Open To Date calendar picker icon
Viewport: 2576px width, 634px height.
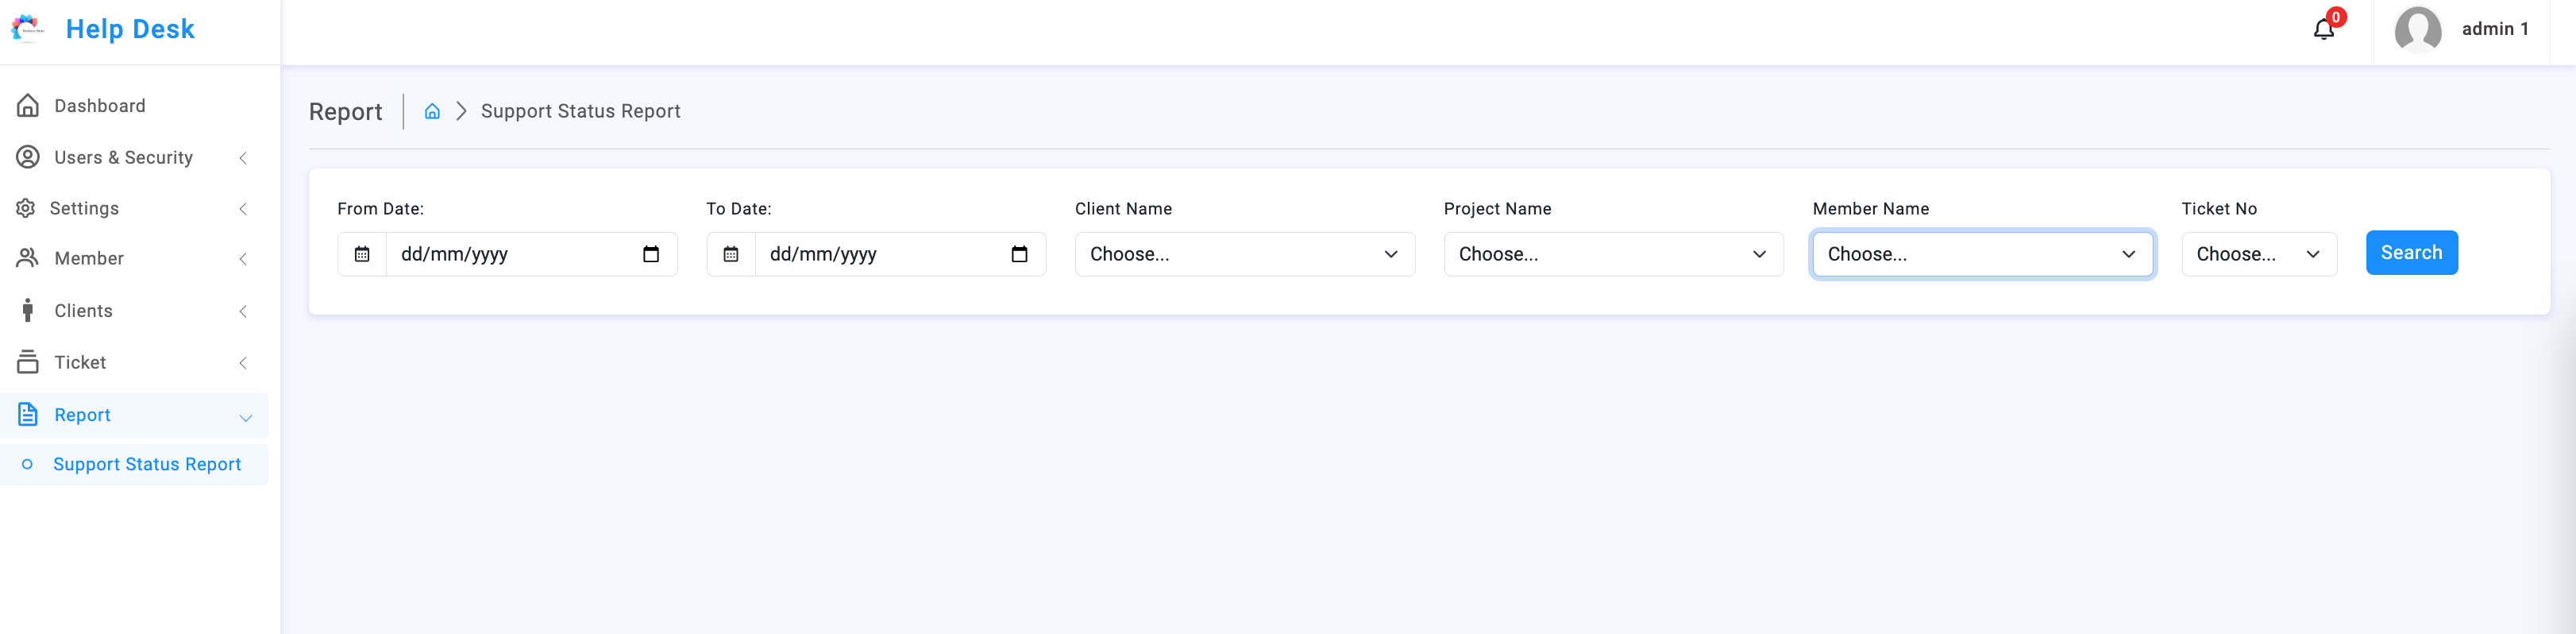(x=1019, y=254)
